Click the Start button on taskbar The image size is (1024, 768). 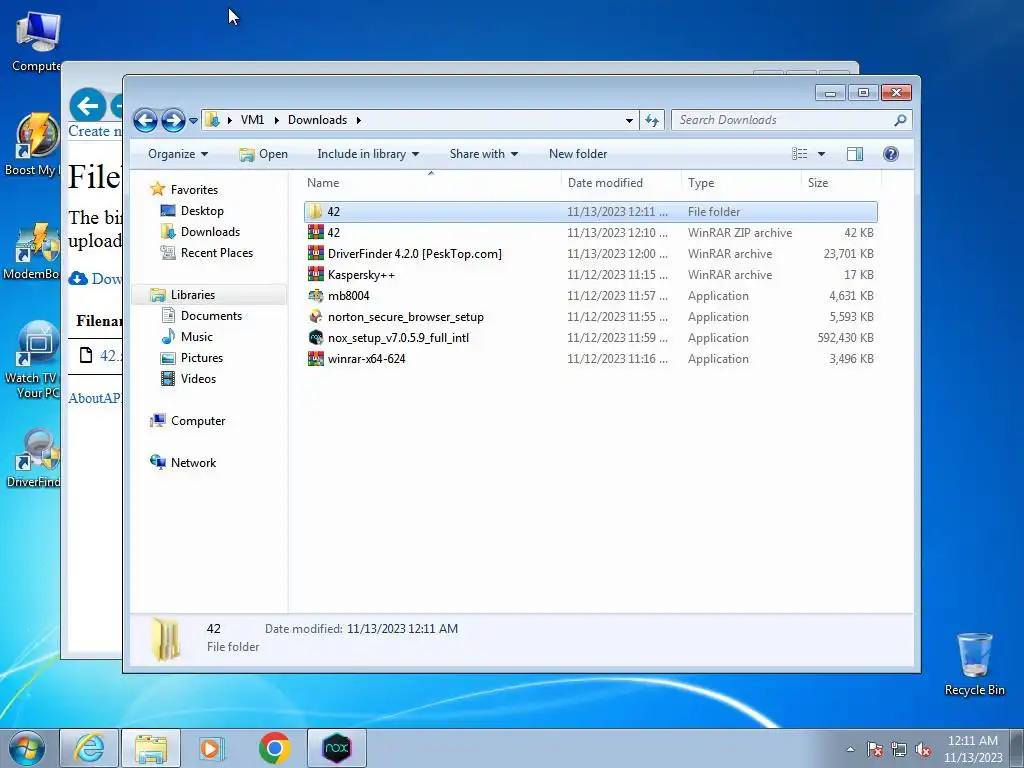point(27,748)
